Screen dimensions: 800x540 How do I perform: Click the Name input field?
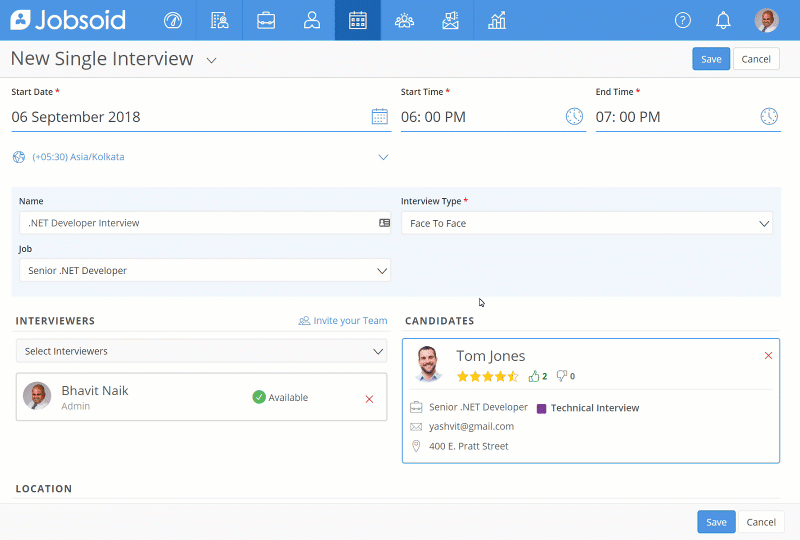(205, 223)
